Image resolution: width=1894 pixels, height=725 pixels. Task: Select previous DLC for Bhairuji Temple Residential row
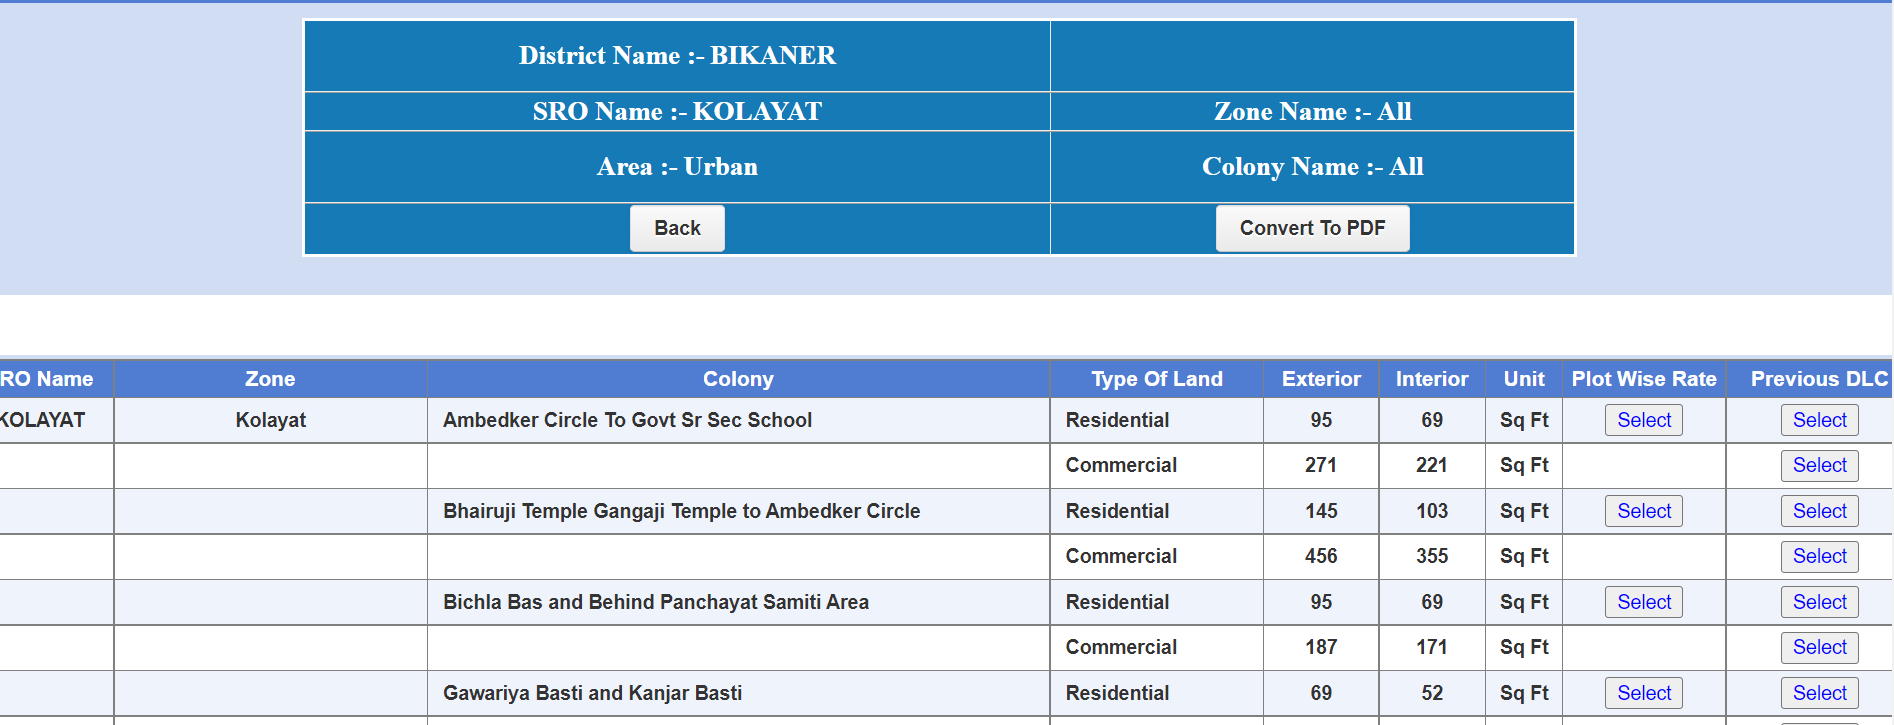(1819, 511)
